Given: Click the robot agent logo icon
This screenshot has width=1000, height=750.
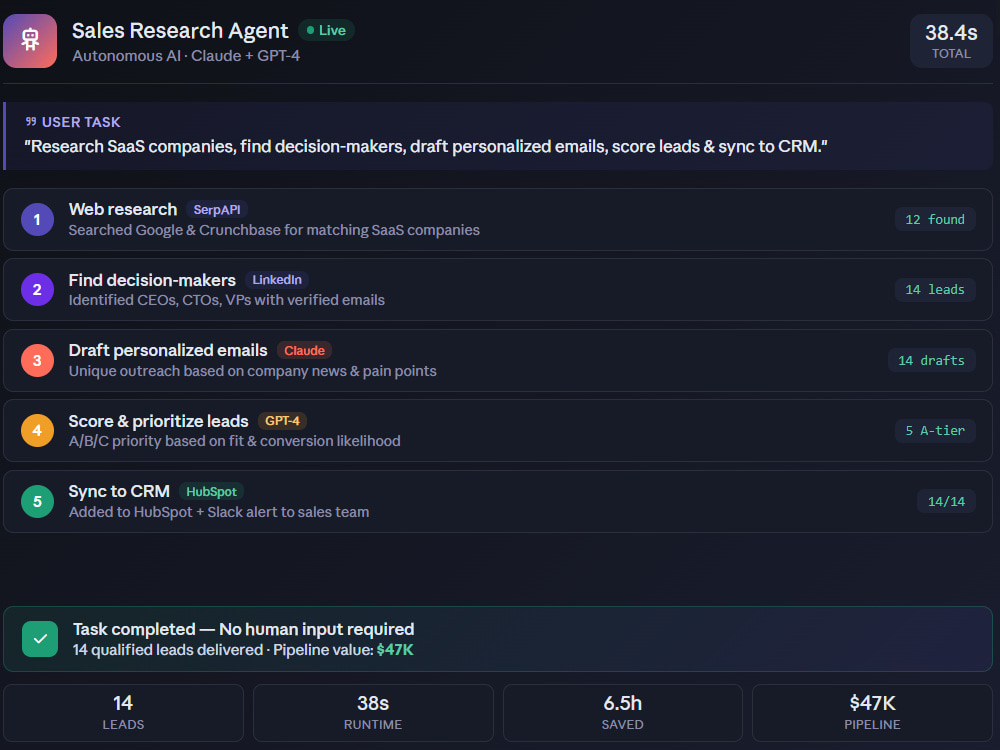Looking at the screenshot, I should 30,41.
